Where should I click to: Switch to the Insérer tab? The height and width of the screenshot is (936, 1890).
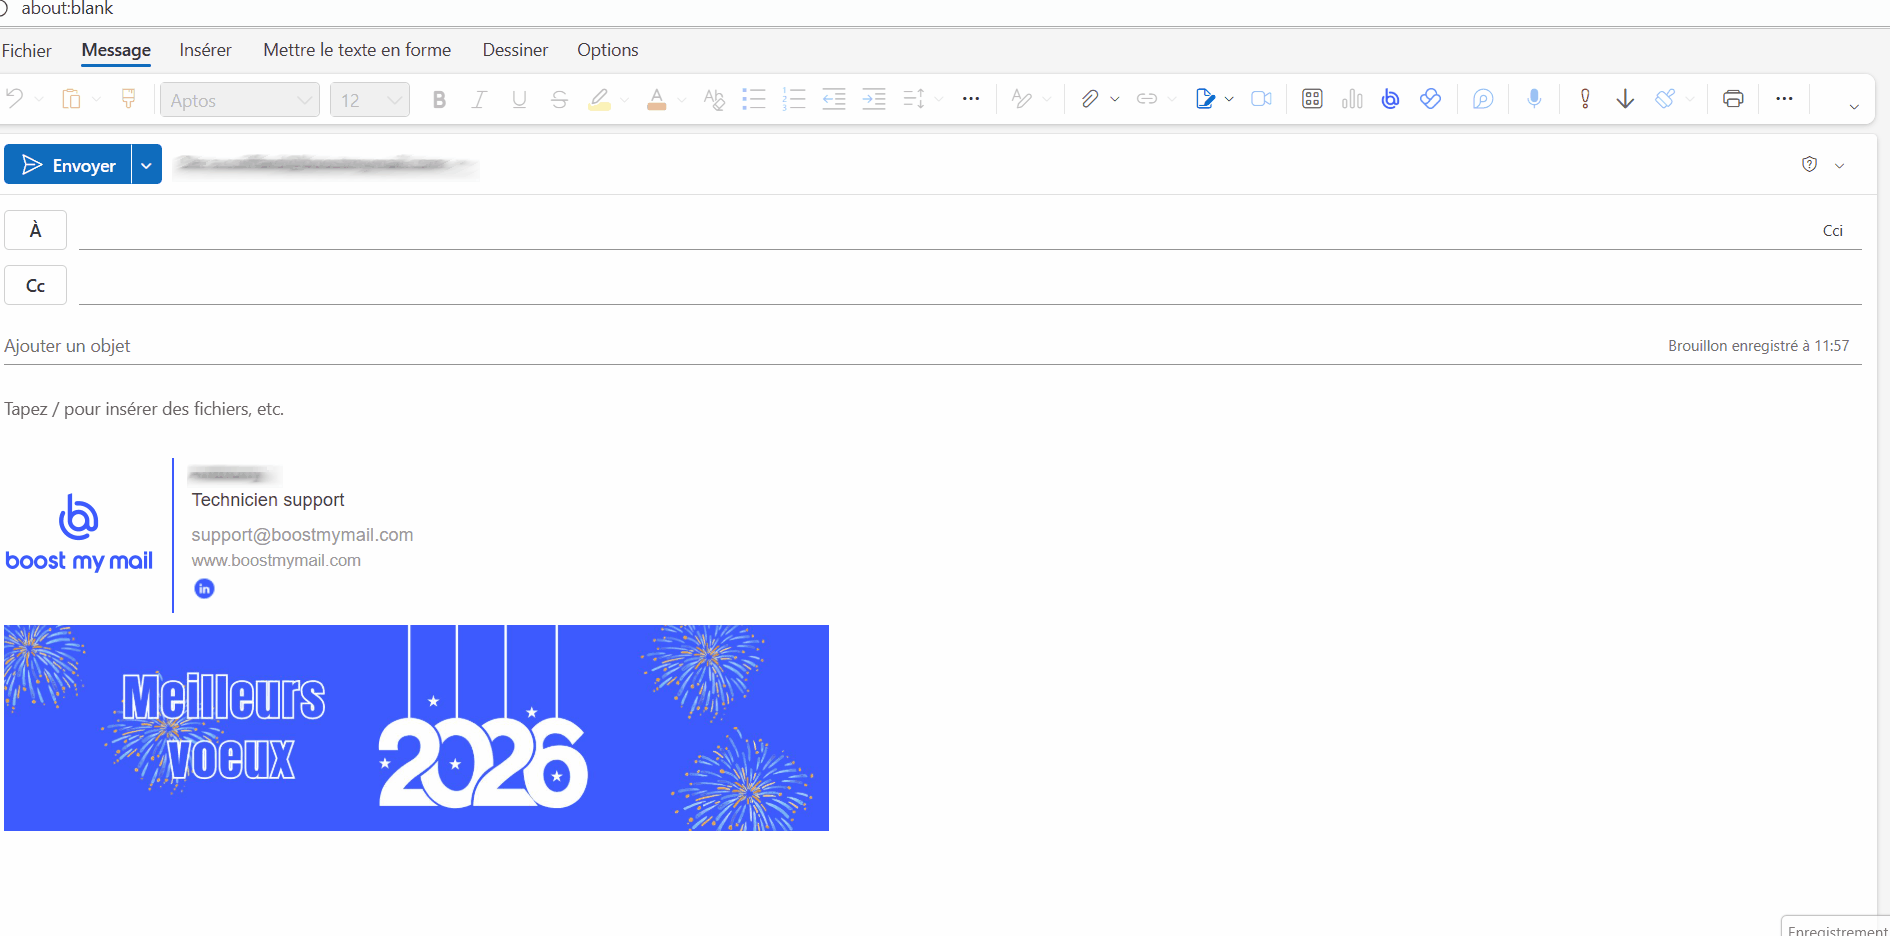click(205, 50)
